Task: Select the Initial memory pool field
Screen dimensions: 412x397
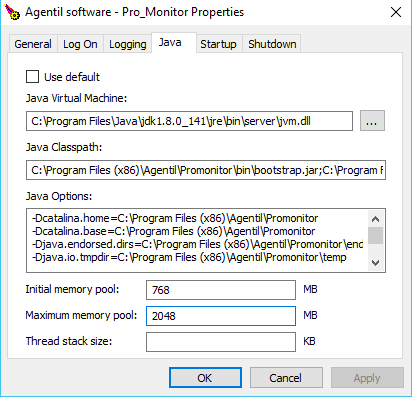Action: (221, 290)
